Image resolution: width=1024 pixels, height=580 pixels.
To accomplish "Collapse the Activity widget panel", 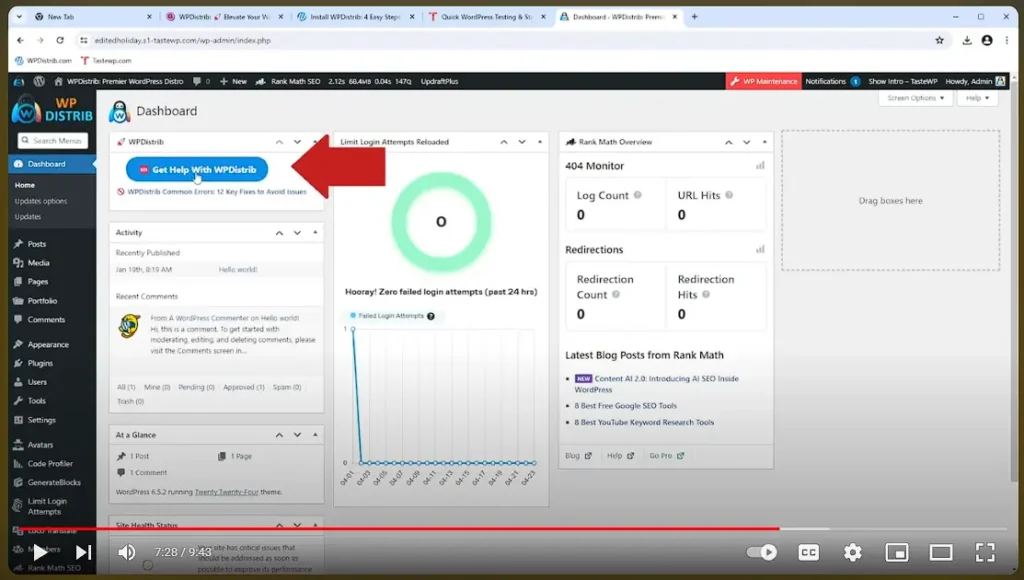I will coord(315,233).
